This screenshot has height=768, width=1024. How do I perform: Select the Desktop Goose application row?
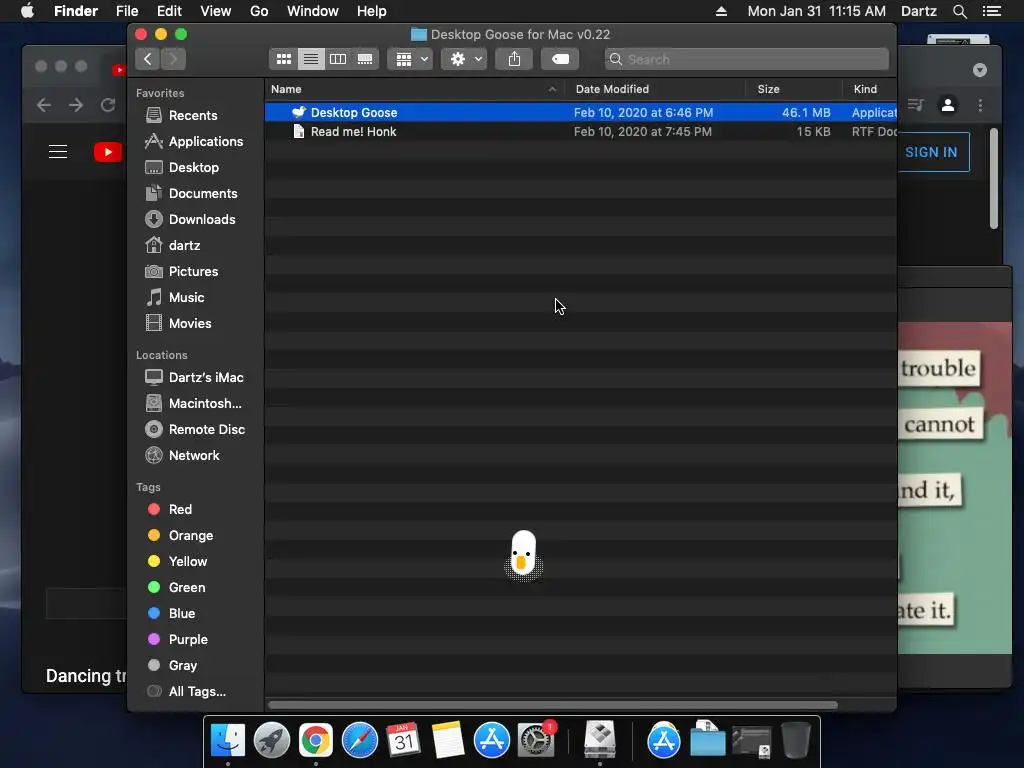click(x=581, y=112)
